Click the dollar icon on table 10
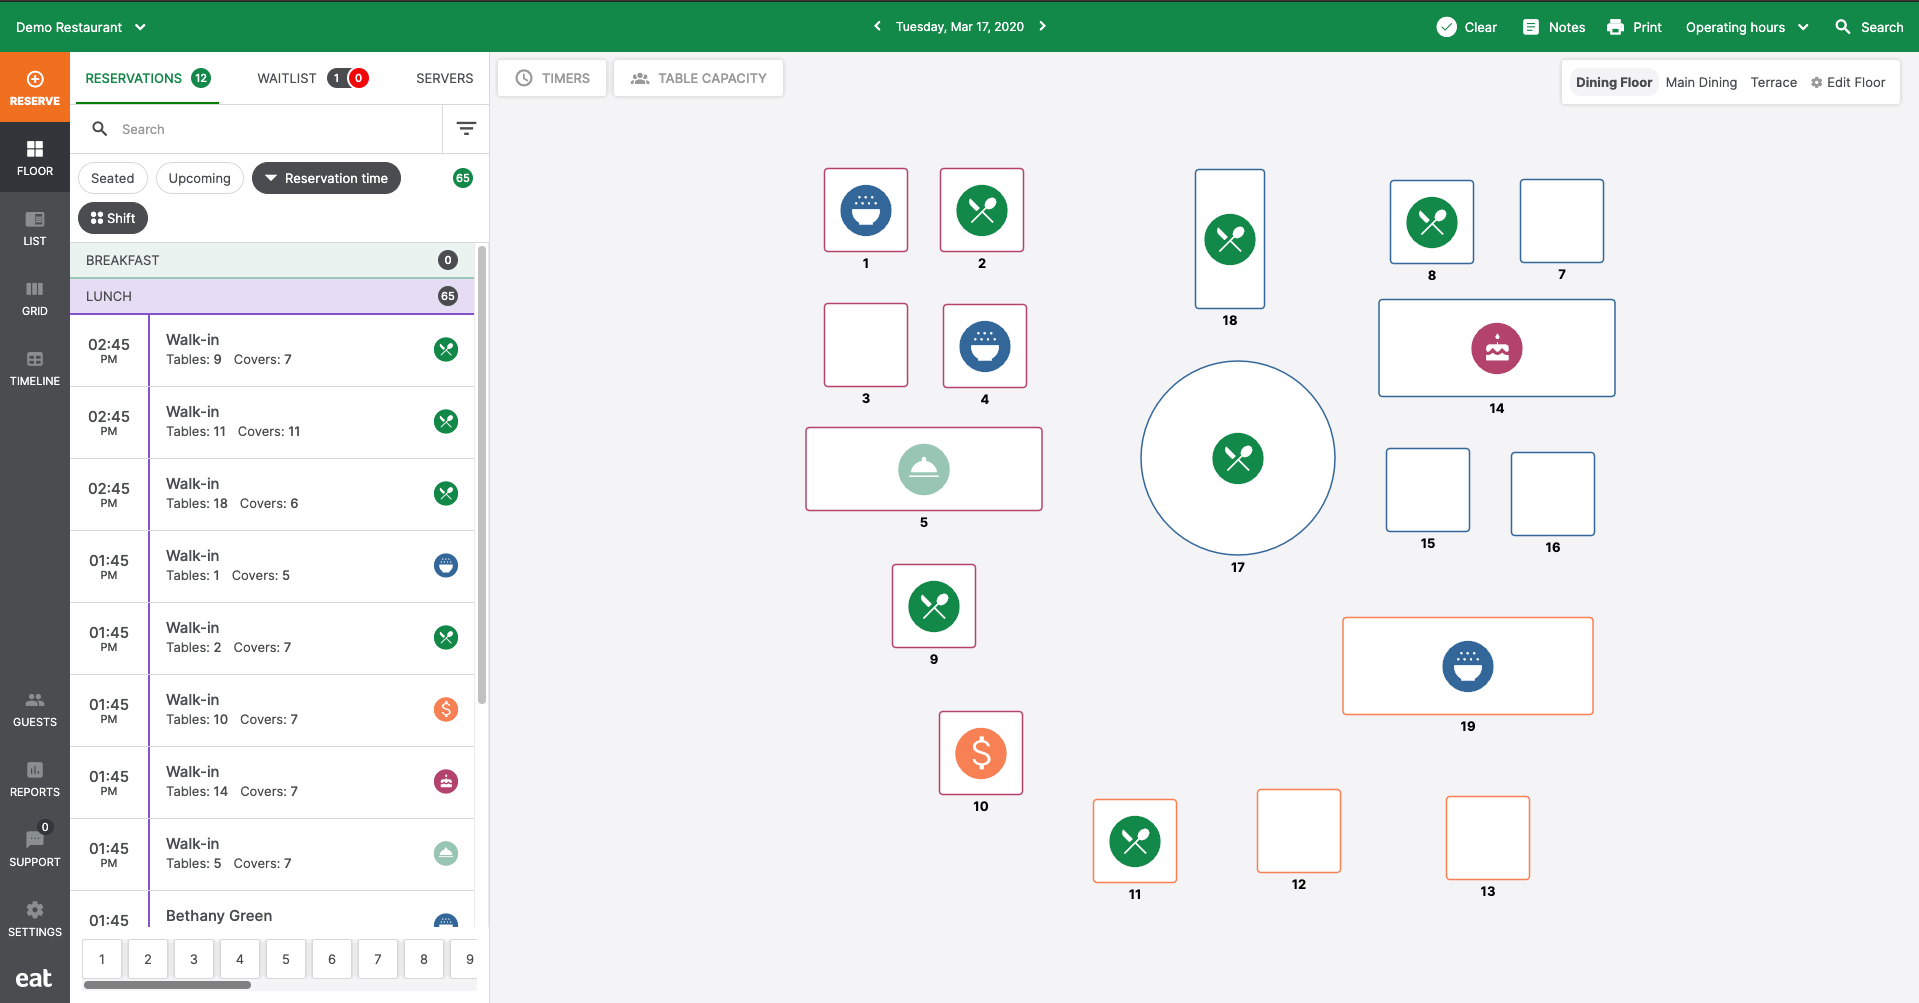 [x=980, y=753]
